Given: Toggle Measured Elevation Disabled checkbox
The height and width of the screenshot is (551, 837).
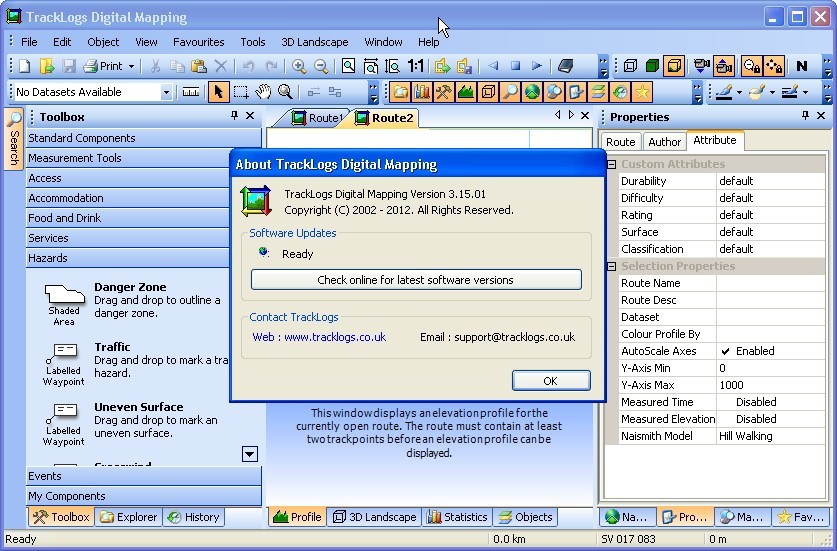Looking at the screenshot, I should pyautogui.click(x=725, y=419).
